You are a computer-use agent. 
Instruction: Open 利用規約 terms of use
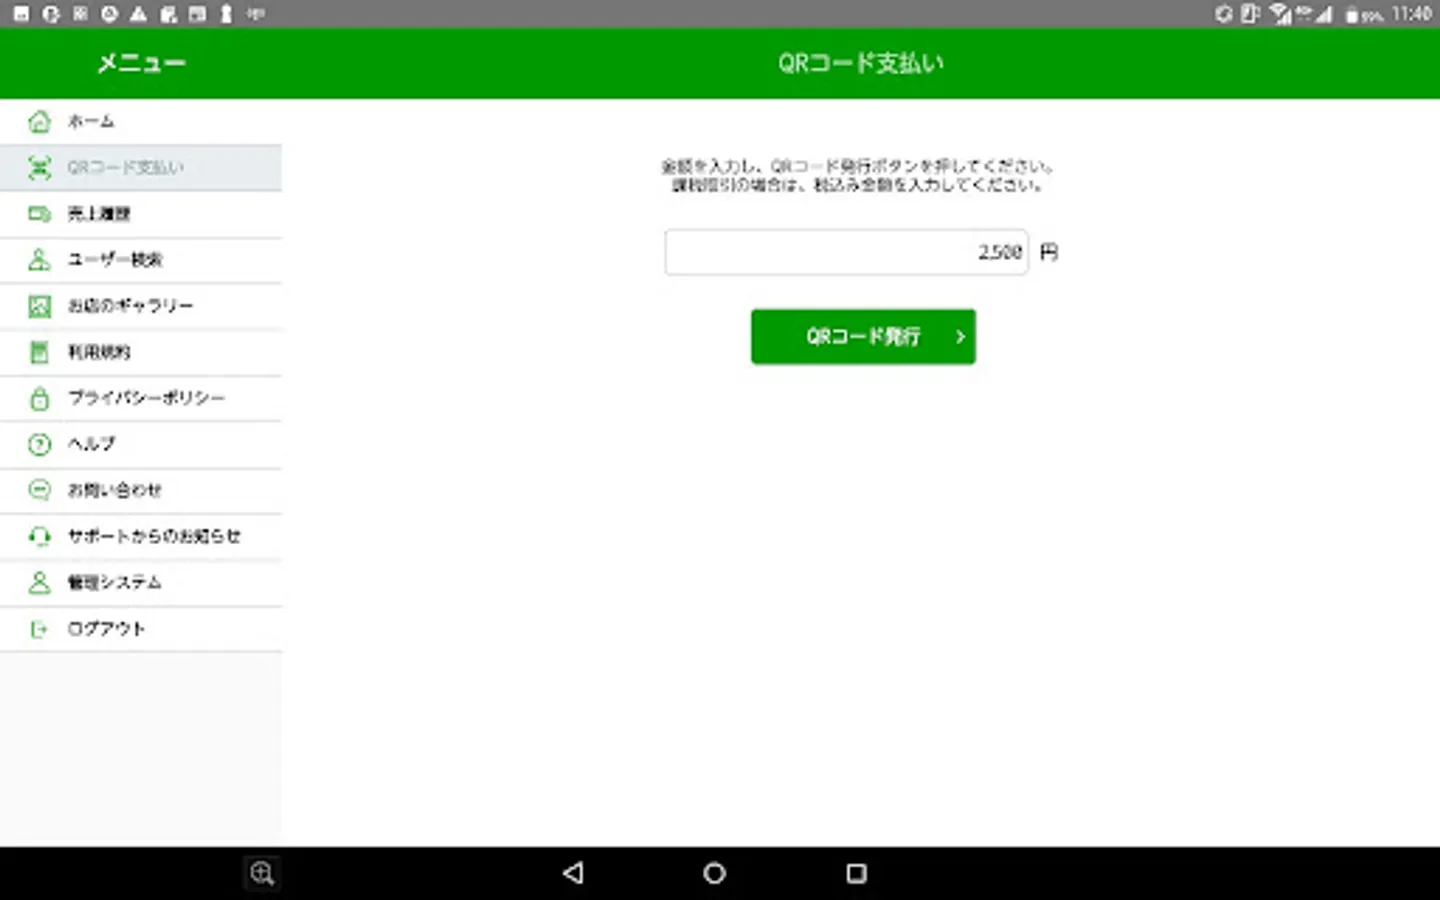pyautogui.click(x=140, y=352)
